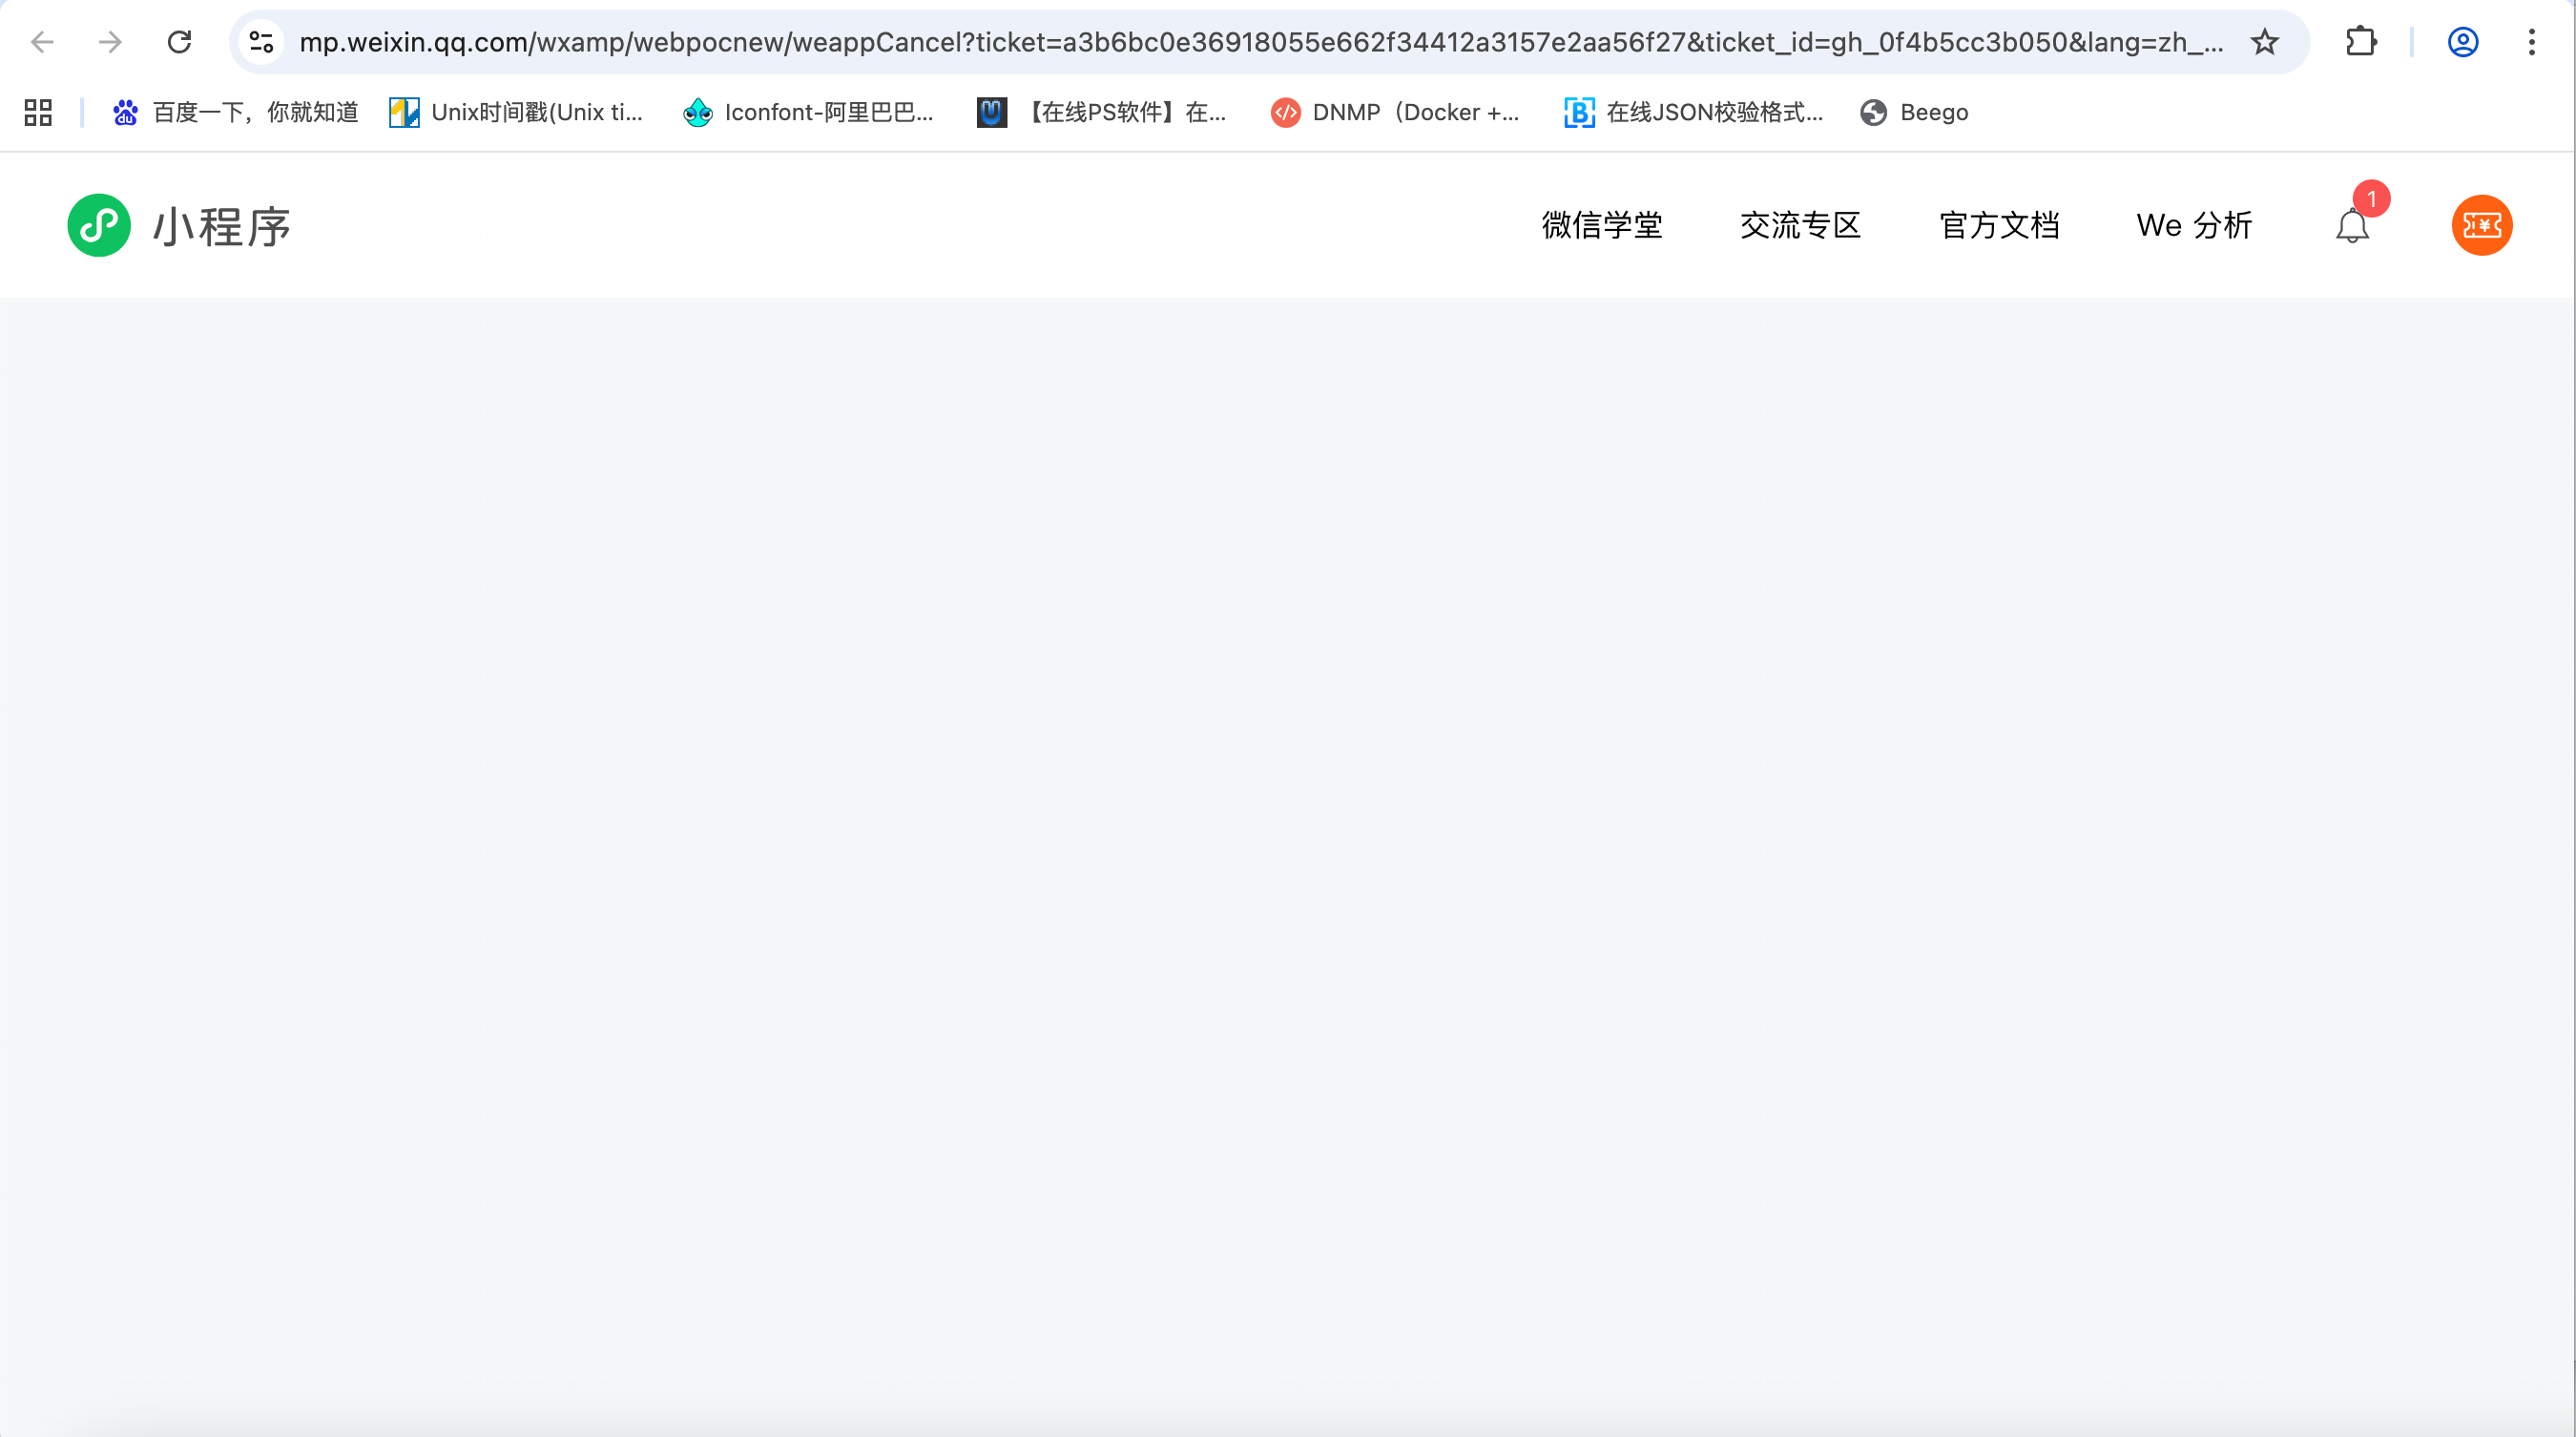Open the 百度一下 bookmark
This screenshot has height=1437, width=2576.
point(236,112)
